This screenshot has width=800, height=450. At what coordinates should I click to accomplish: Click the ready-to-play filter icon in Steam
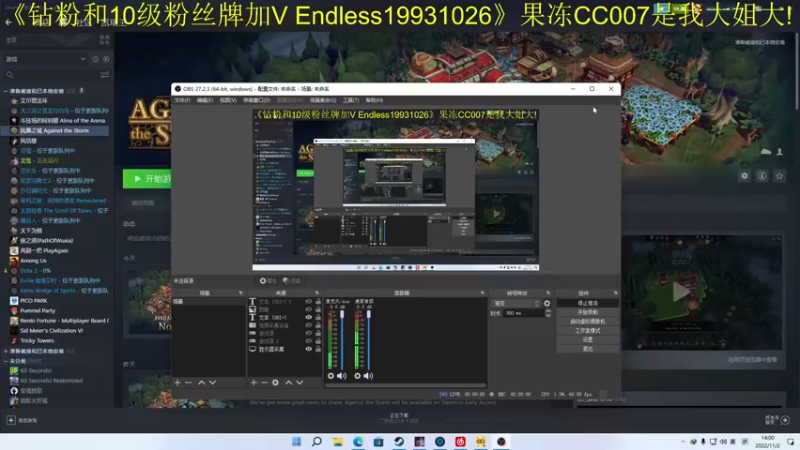[x=106, y=59]
